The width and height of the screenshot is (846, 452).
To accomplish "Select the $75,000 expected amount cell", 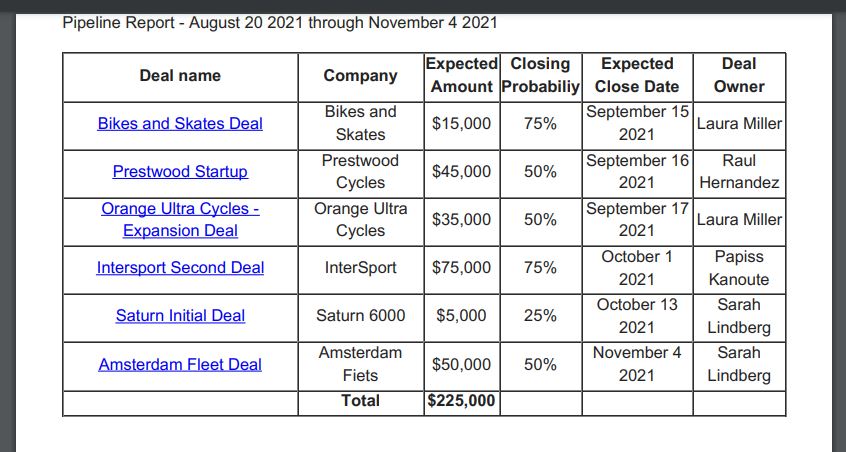I will coord(461,268).
